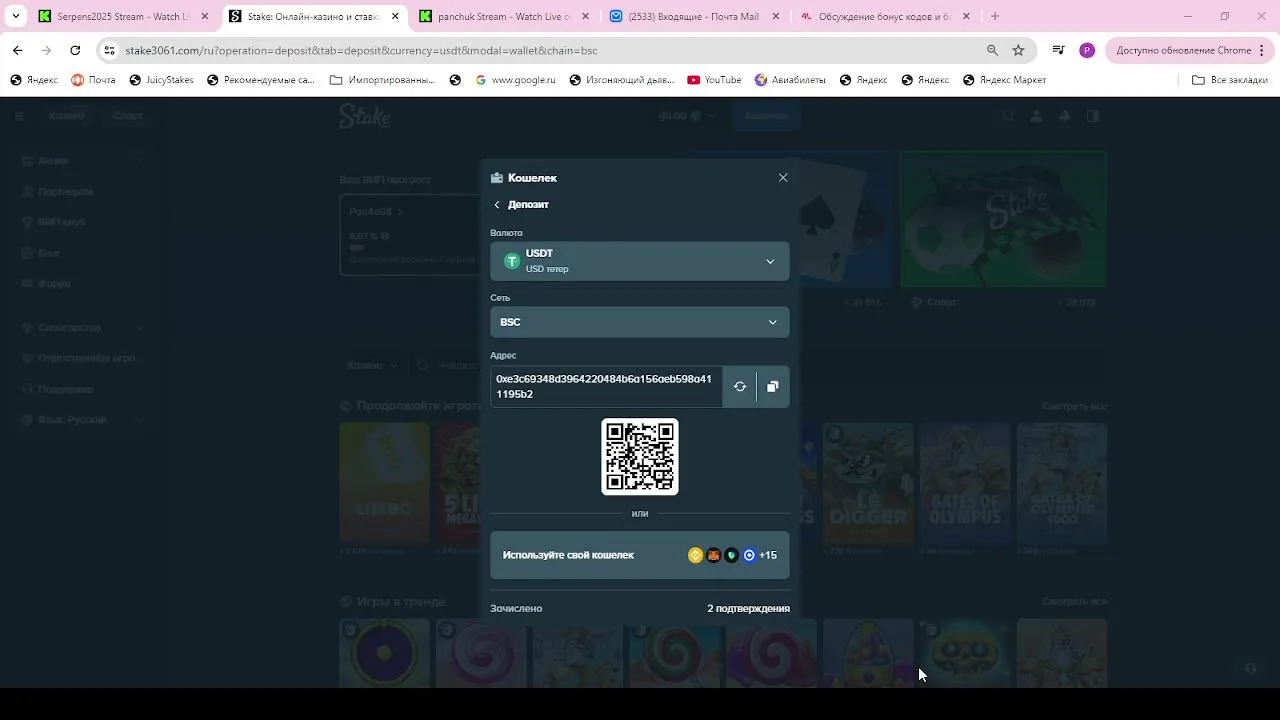
Task: Click Доступно обновление Chrome button
Action: tap(1182, 50)
